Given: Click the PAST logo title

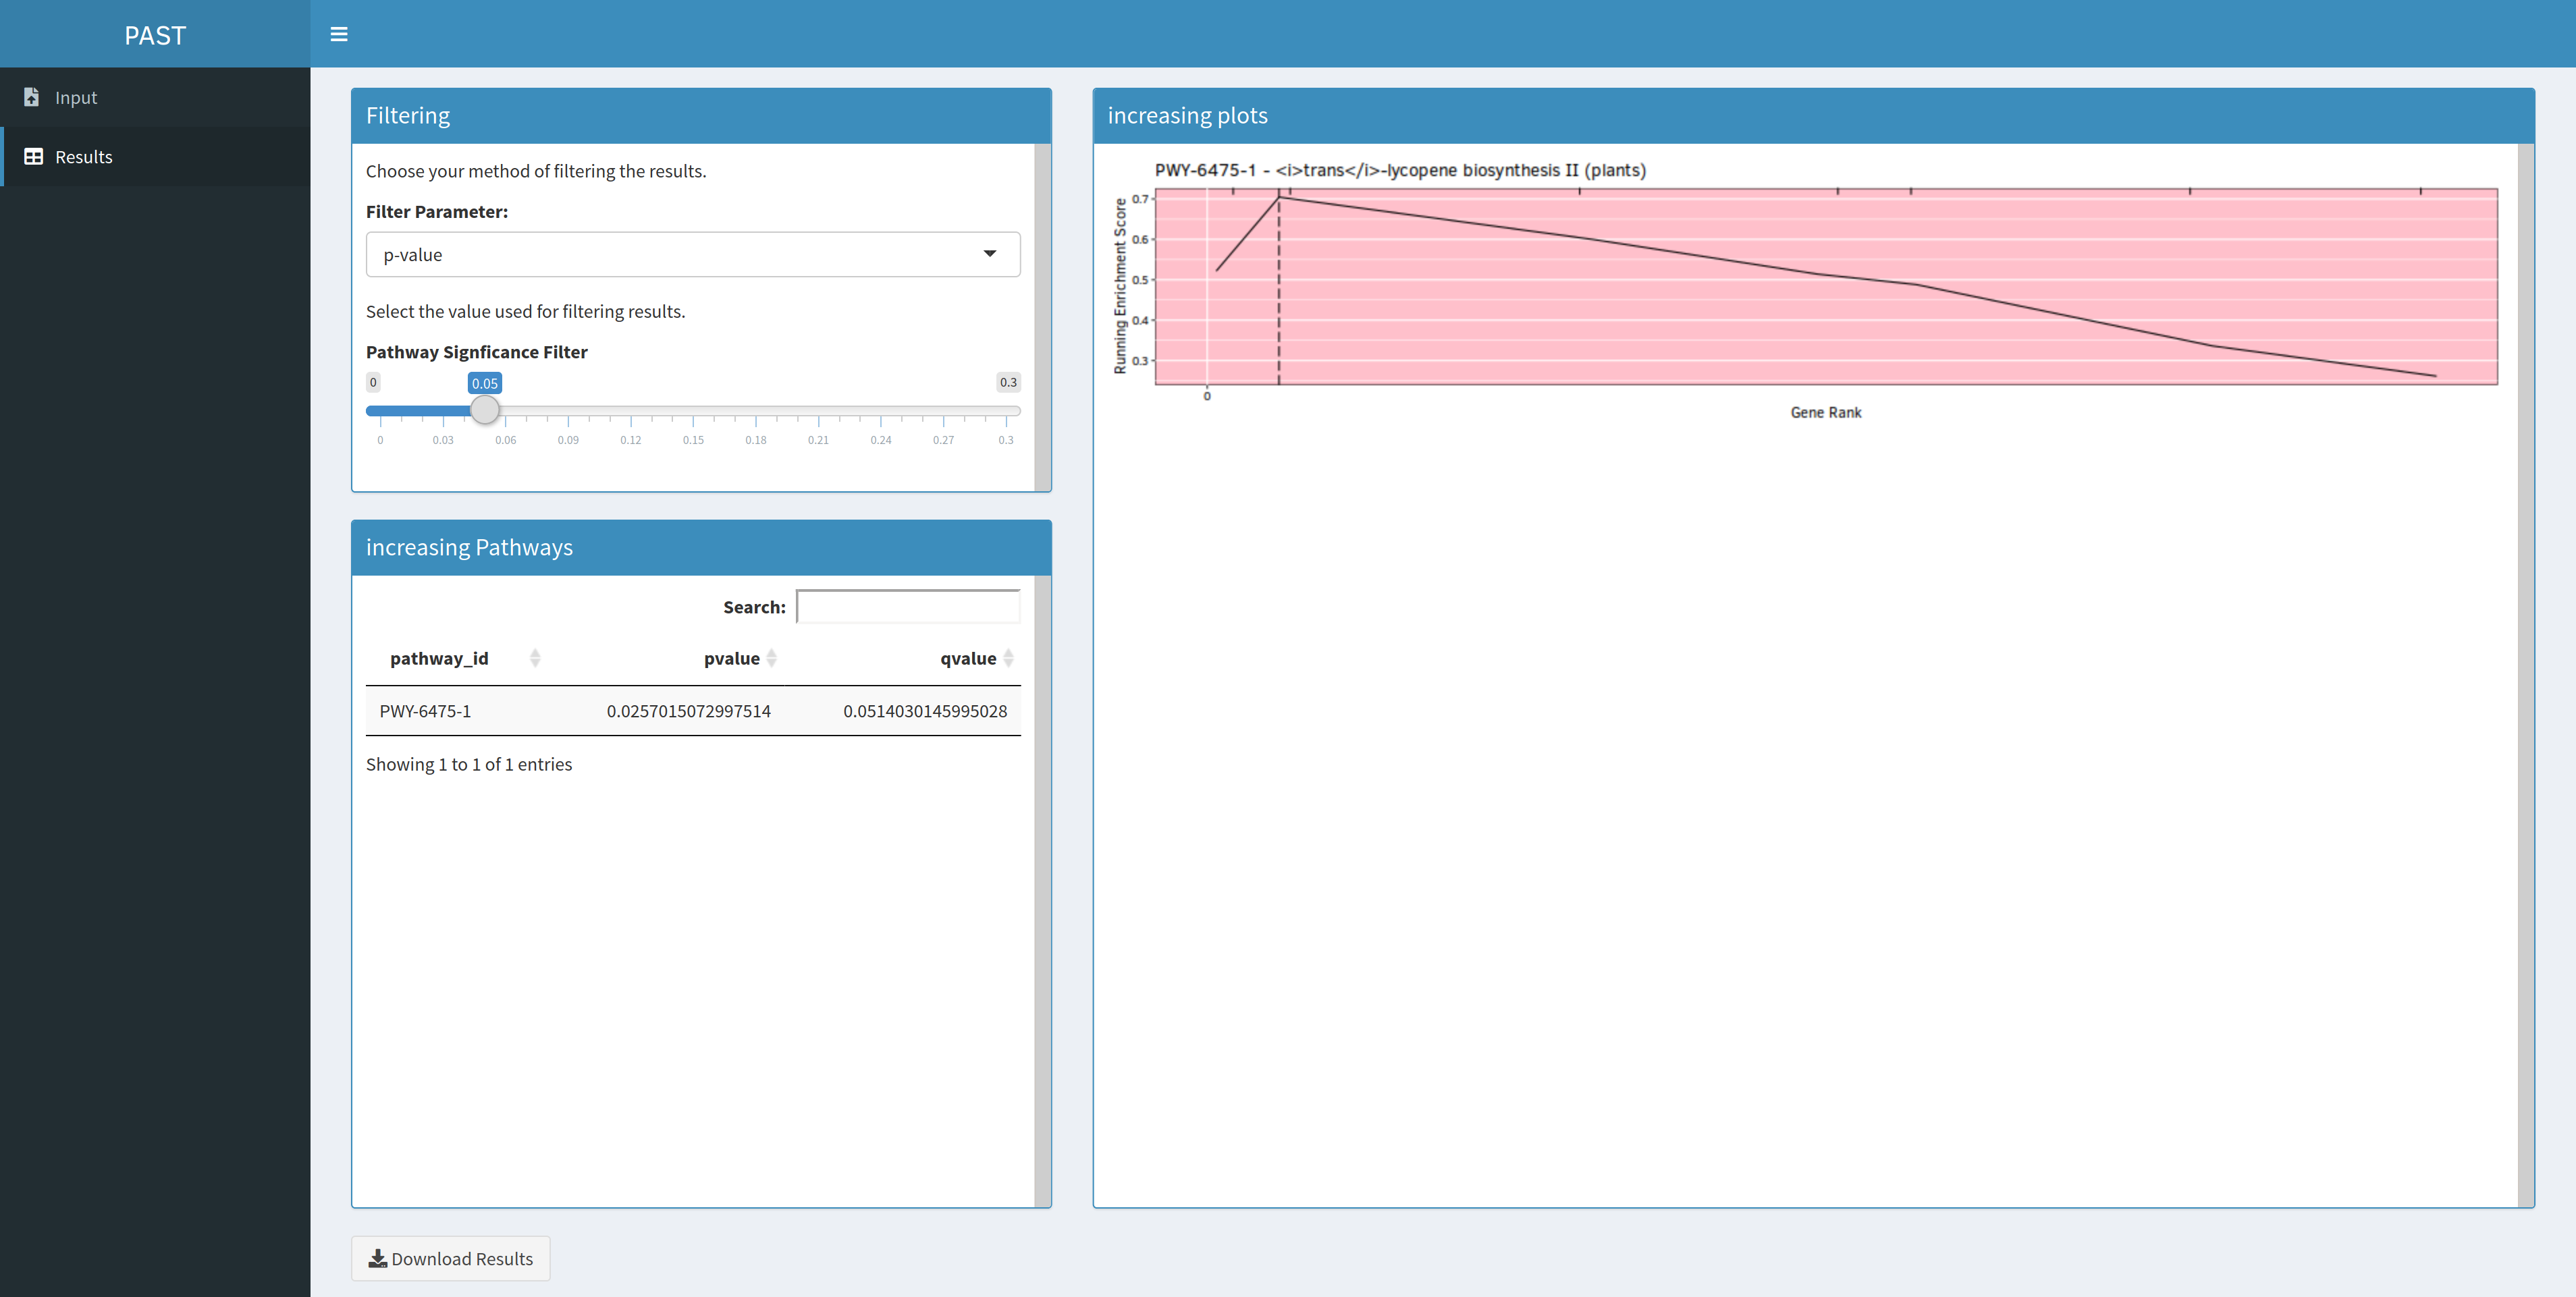Looking at the screenshot, I should tap(155, 35).
